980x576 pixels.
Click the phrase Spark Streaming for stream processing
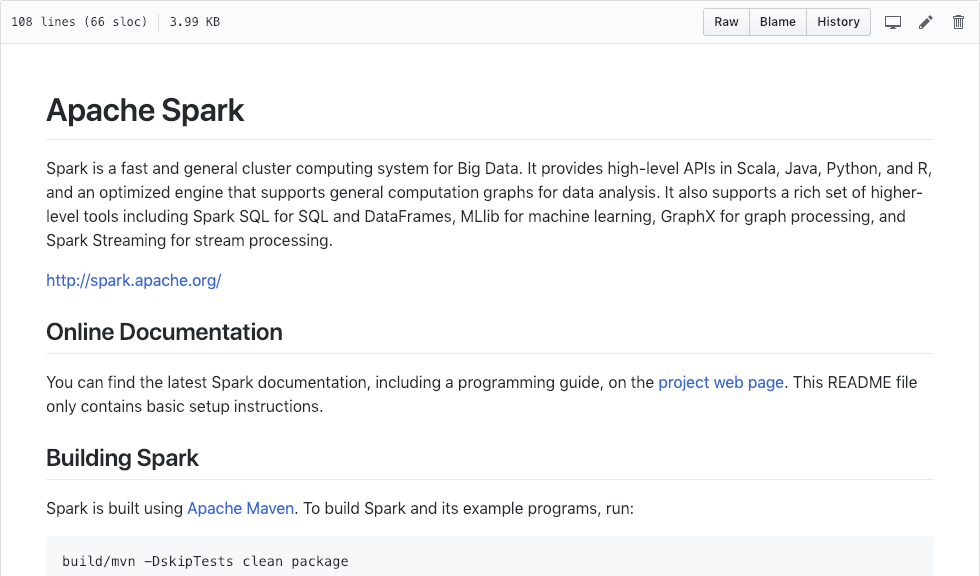click(189, 241)
